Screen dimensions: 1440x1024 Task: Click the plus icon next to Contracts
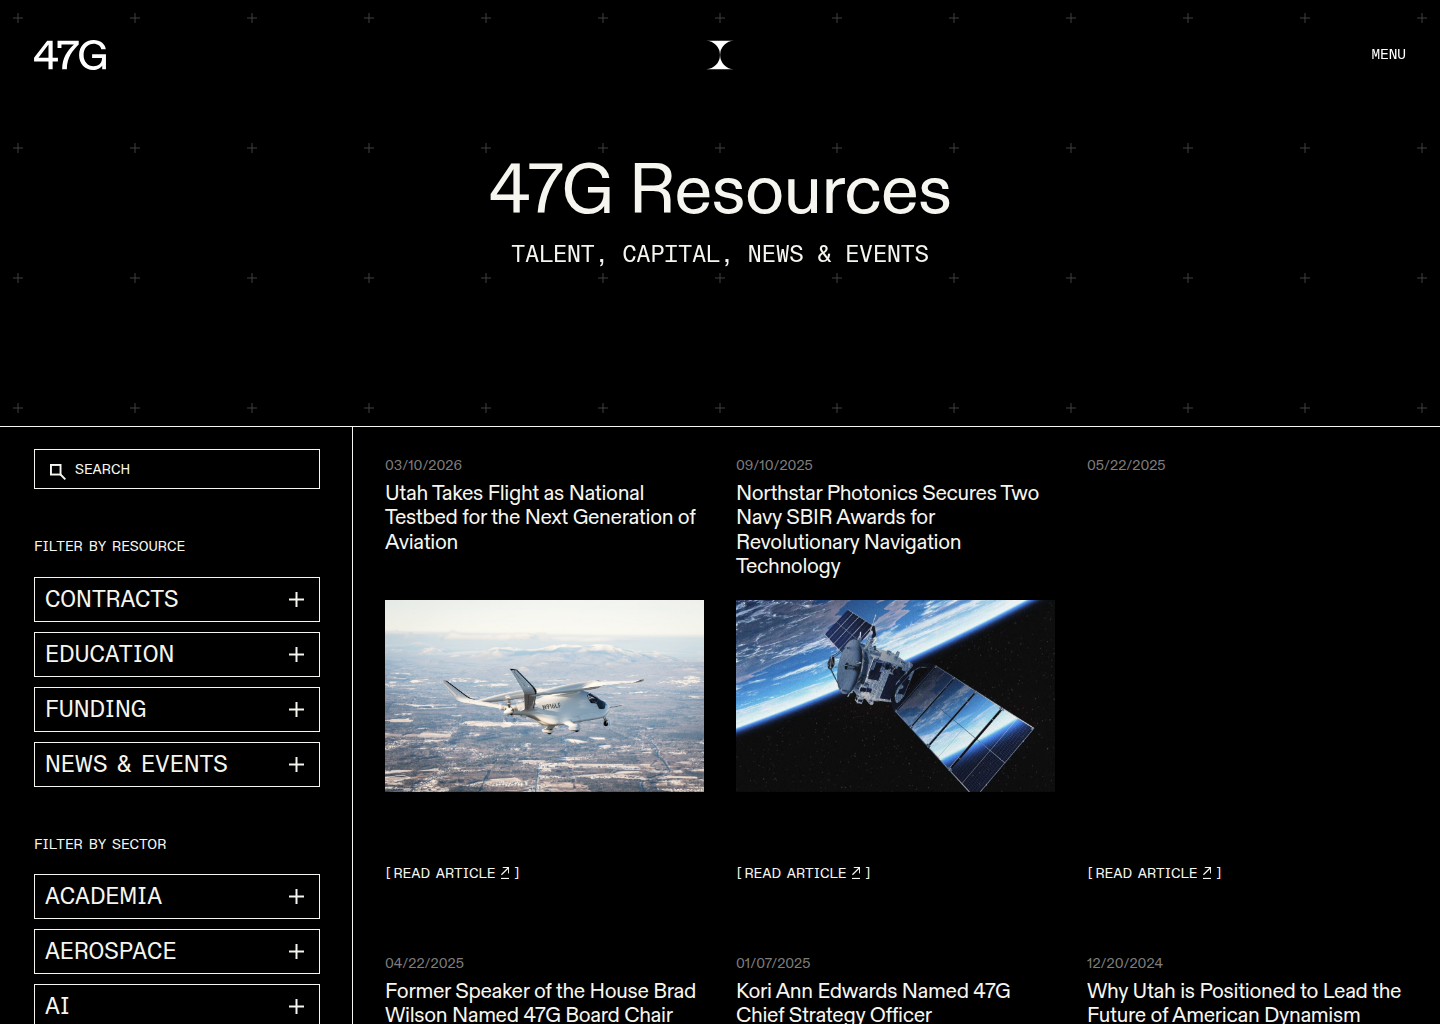tap(296, 599)
